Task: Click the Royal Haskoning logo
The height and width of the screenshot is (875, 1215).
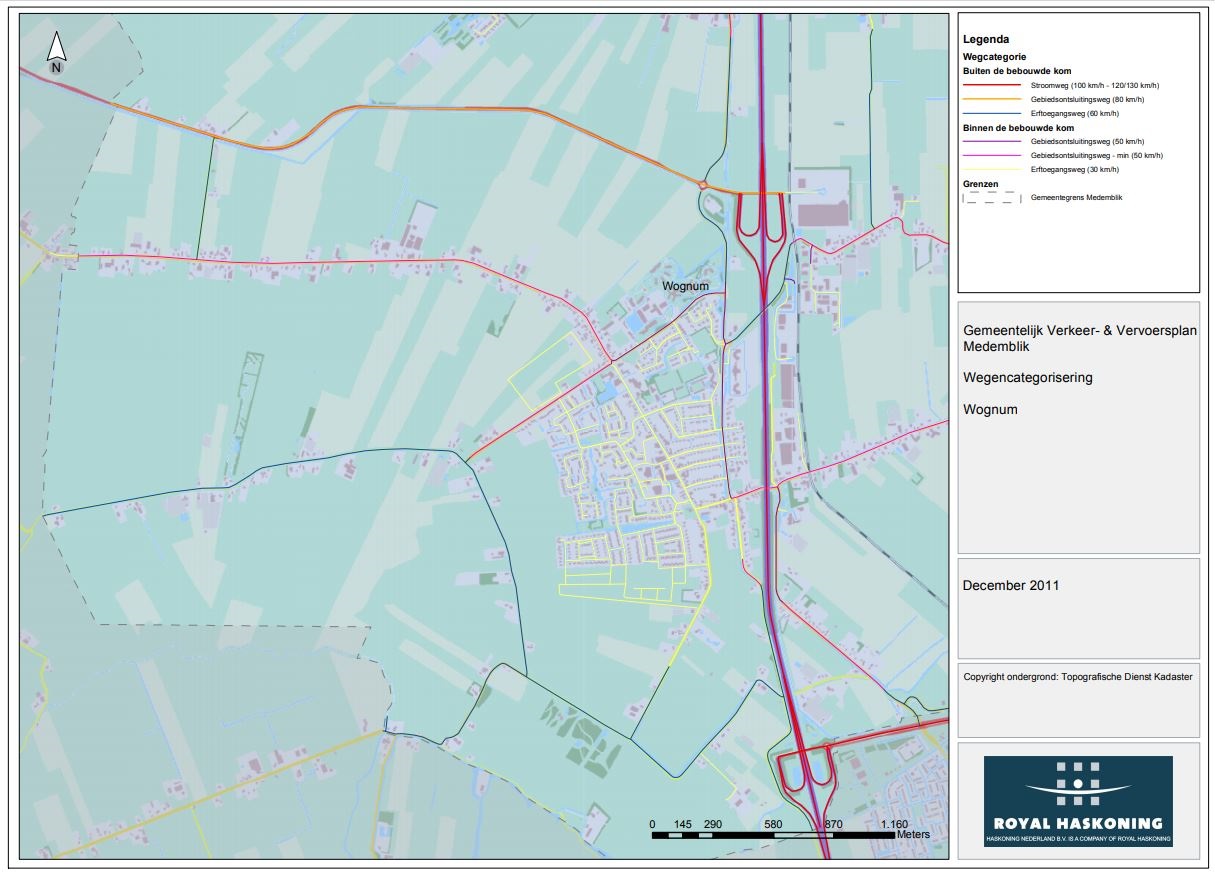Action: coord(1078,801)
